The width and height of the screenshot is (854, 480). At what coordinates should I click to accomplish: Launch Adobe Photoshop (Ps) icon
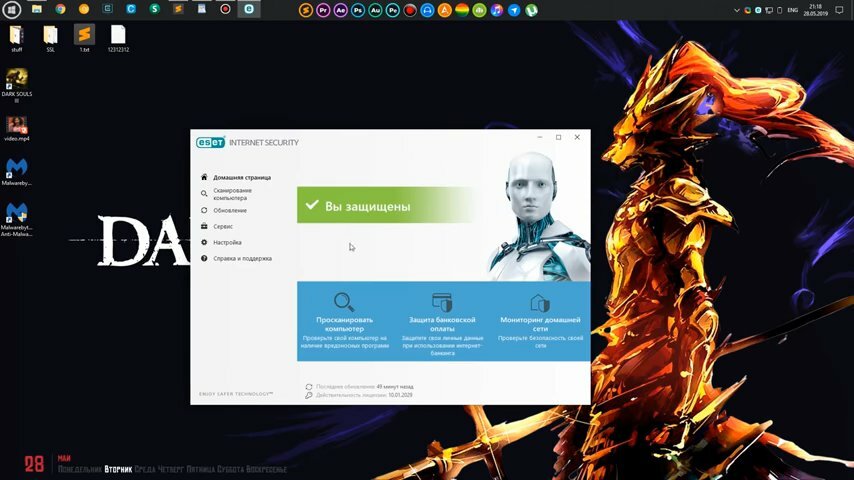[358, 10]
